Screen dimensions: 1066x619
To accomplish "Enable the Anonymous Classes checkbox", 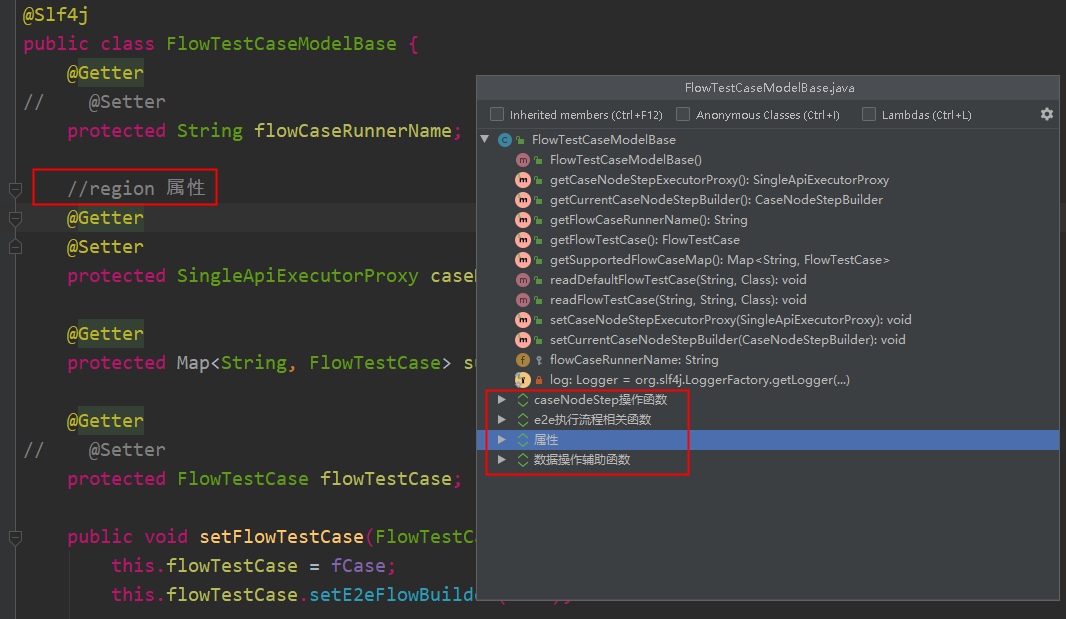I will [683, 114].
